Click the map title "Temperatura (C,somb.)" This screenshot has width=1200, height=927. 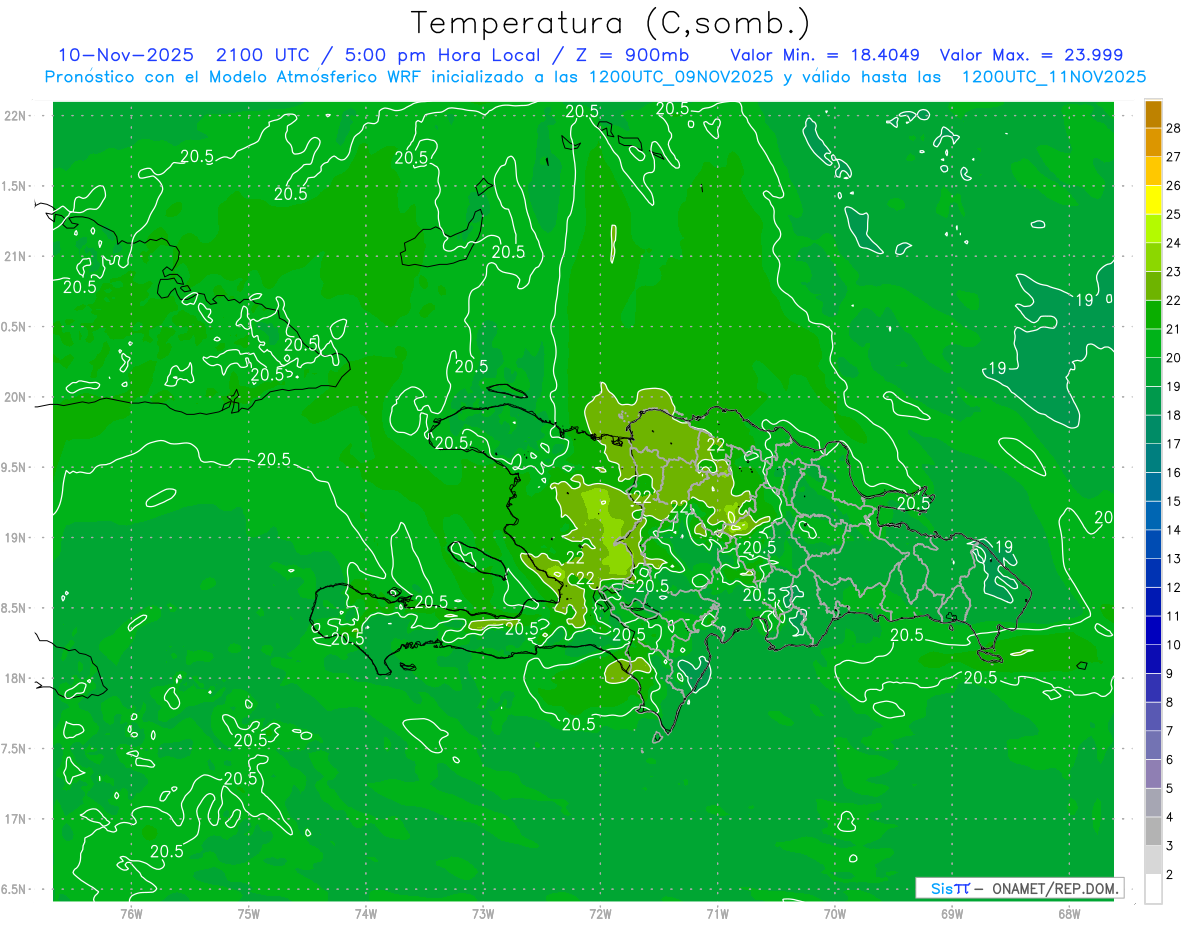pos(611,23)
